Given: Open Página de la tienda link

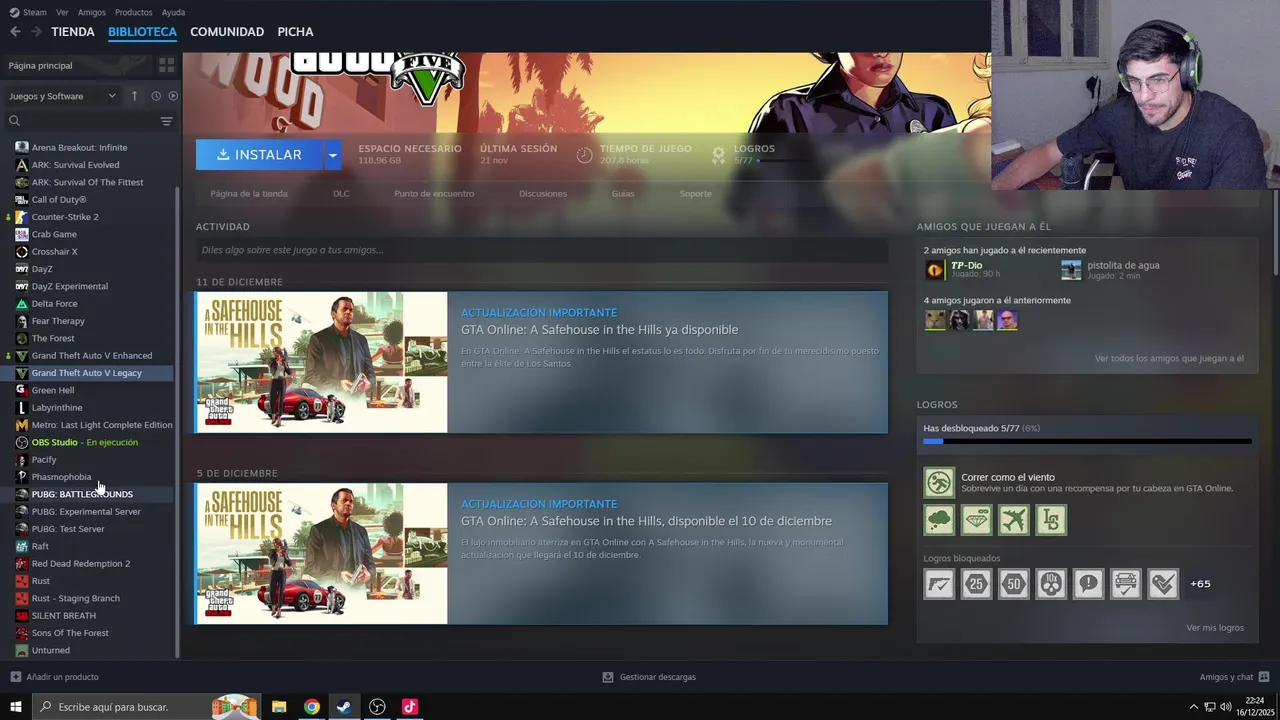Looking at the screenshot, I should [249, 193].
